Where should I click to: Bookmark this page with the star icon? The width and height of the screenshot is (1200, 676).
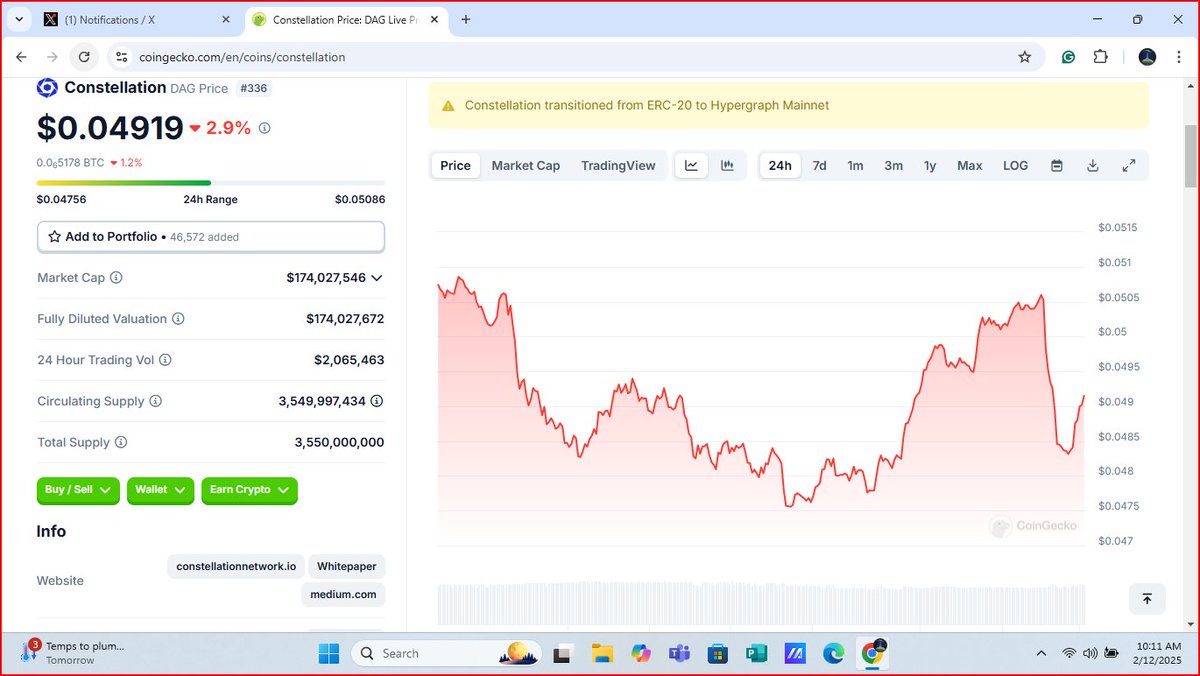[x=1024, y=57]
